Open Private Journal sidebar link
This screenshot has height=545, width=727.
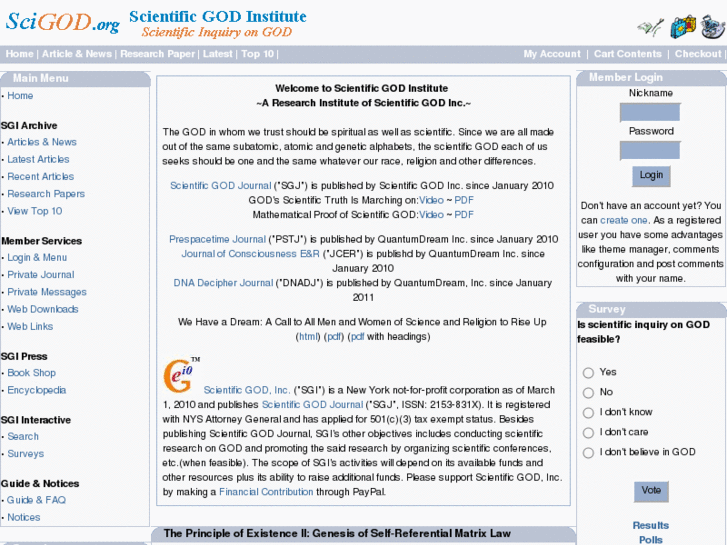pyautogui.click(x=41, y=275)
